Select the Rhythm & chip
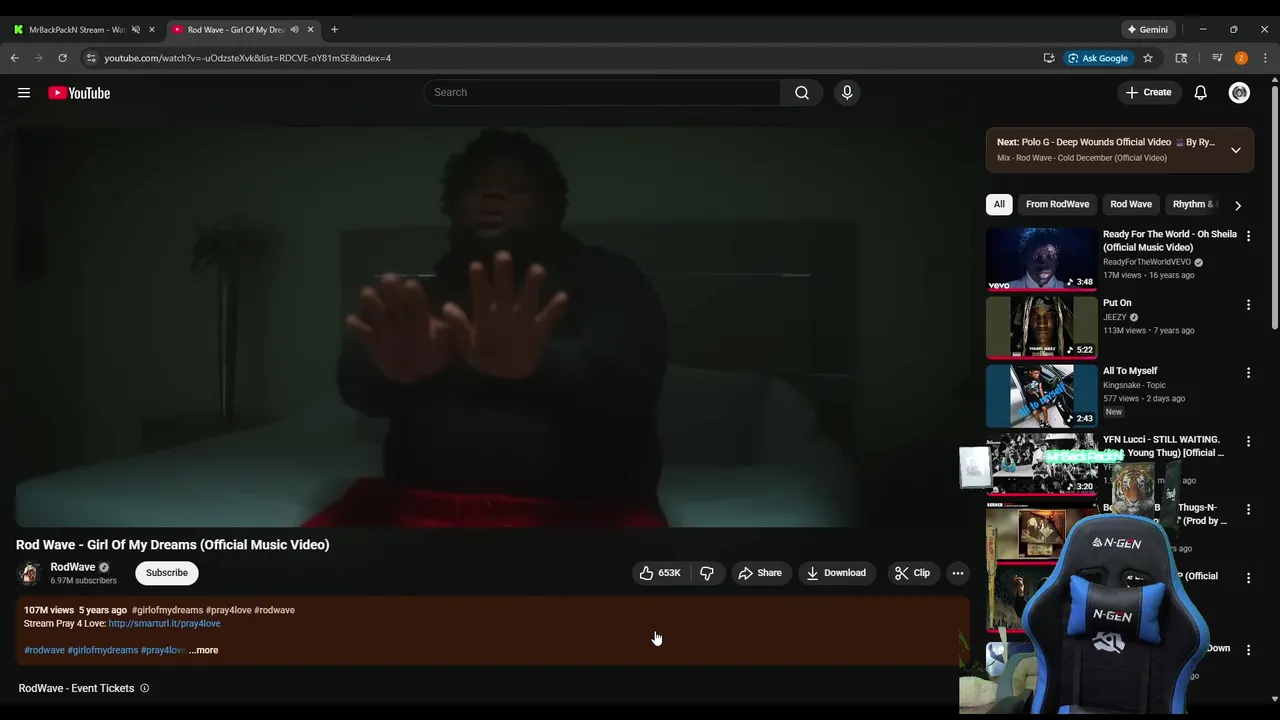1280x720 pixels. click(x=1193, y=204)
